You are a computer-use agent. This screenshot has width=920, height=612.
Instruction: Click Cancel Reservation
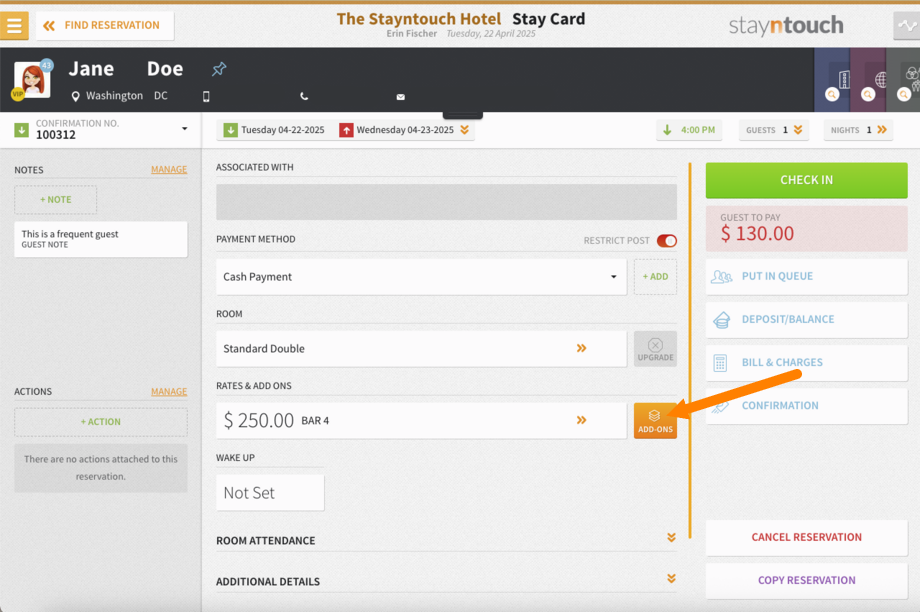click(806, 537)
